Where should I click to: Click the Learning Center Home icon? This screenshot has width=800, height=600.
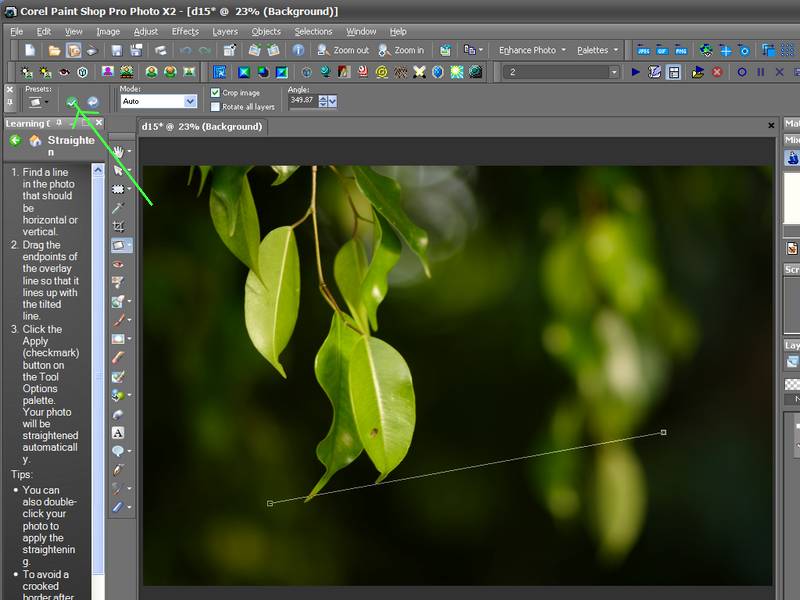coord(35,141)
